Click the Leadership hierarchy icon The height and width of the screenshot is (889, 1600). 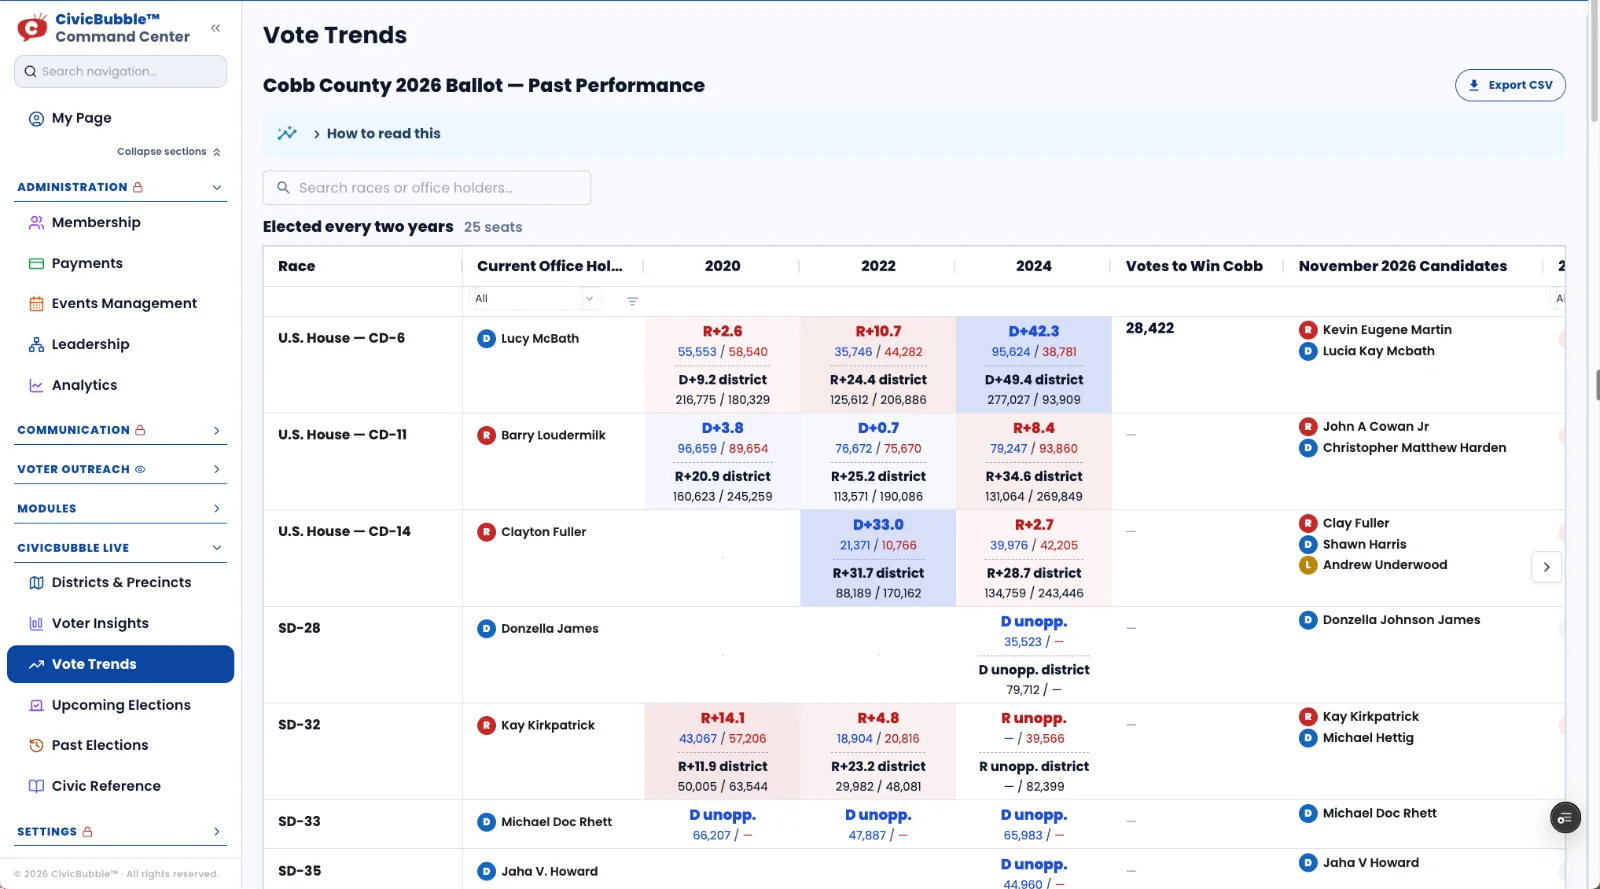pos(36,345)
